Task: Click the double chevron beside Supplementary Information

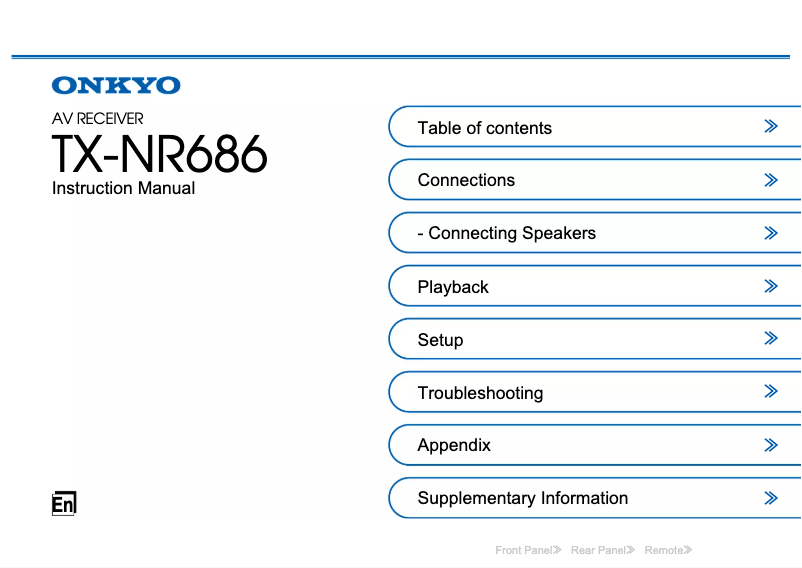Action: (770, 498)
